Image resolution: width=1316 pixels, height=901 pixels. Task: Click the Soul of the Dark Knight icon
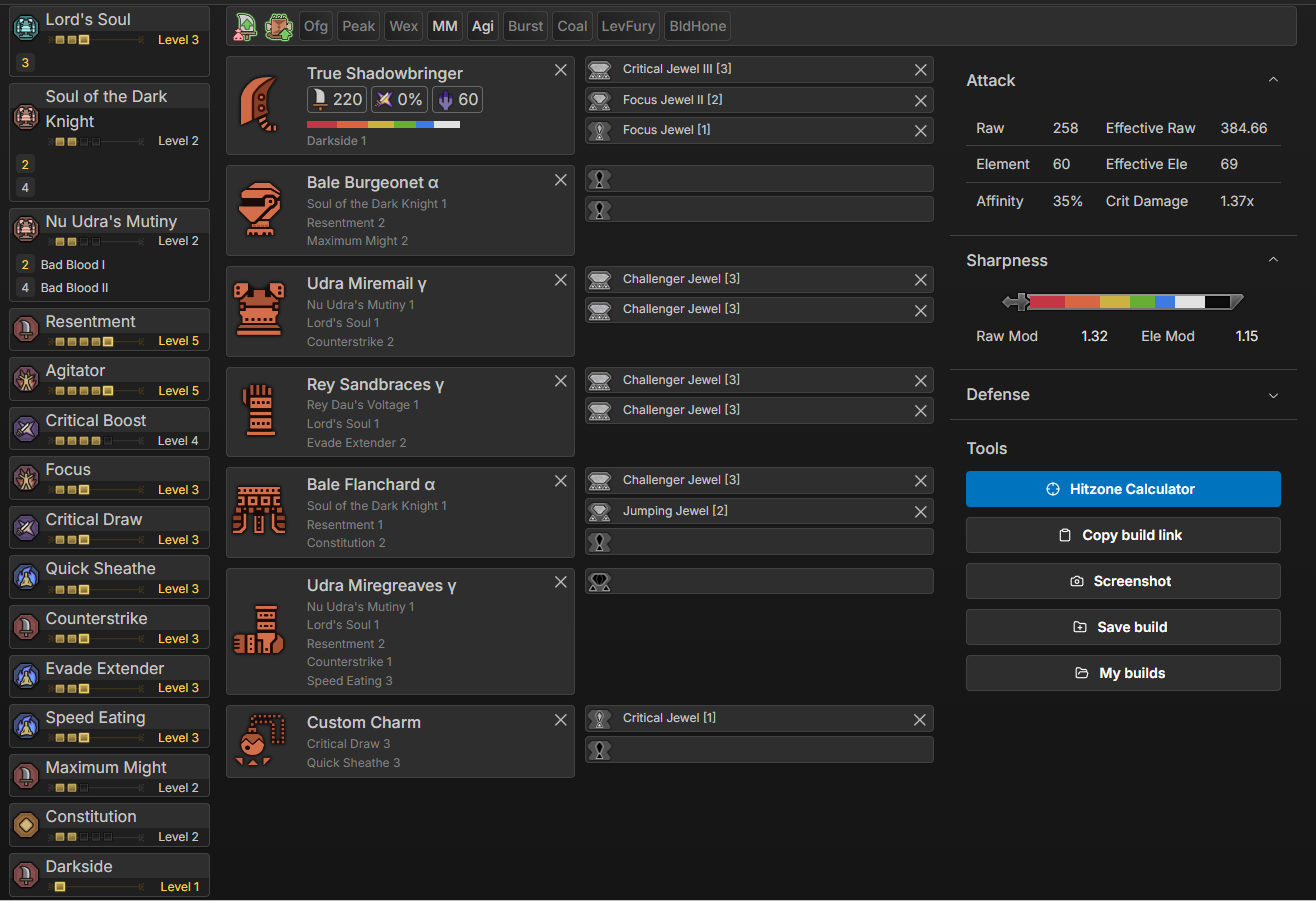pyautogui.click(x=26, y=118)
